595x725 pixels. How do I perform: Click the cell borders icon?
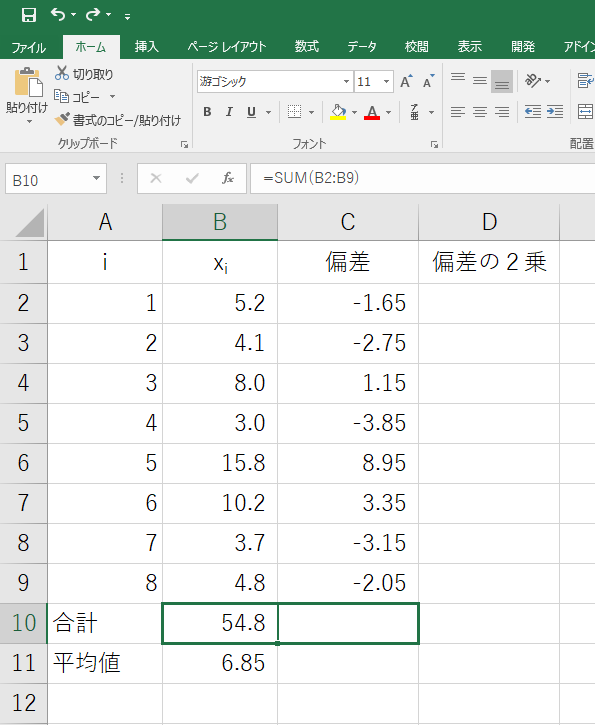point(294,112)
